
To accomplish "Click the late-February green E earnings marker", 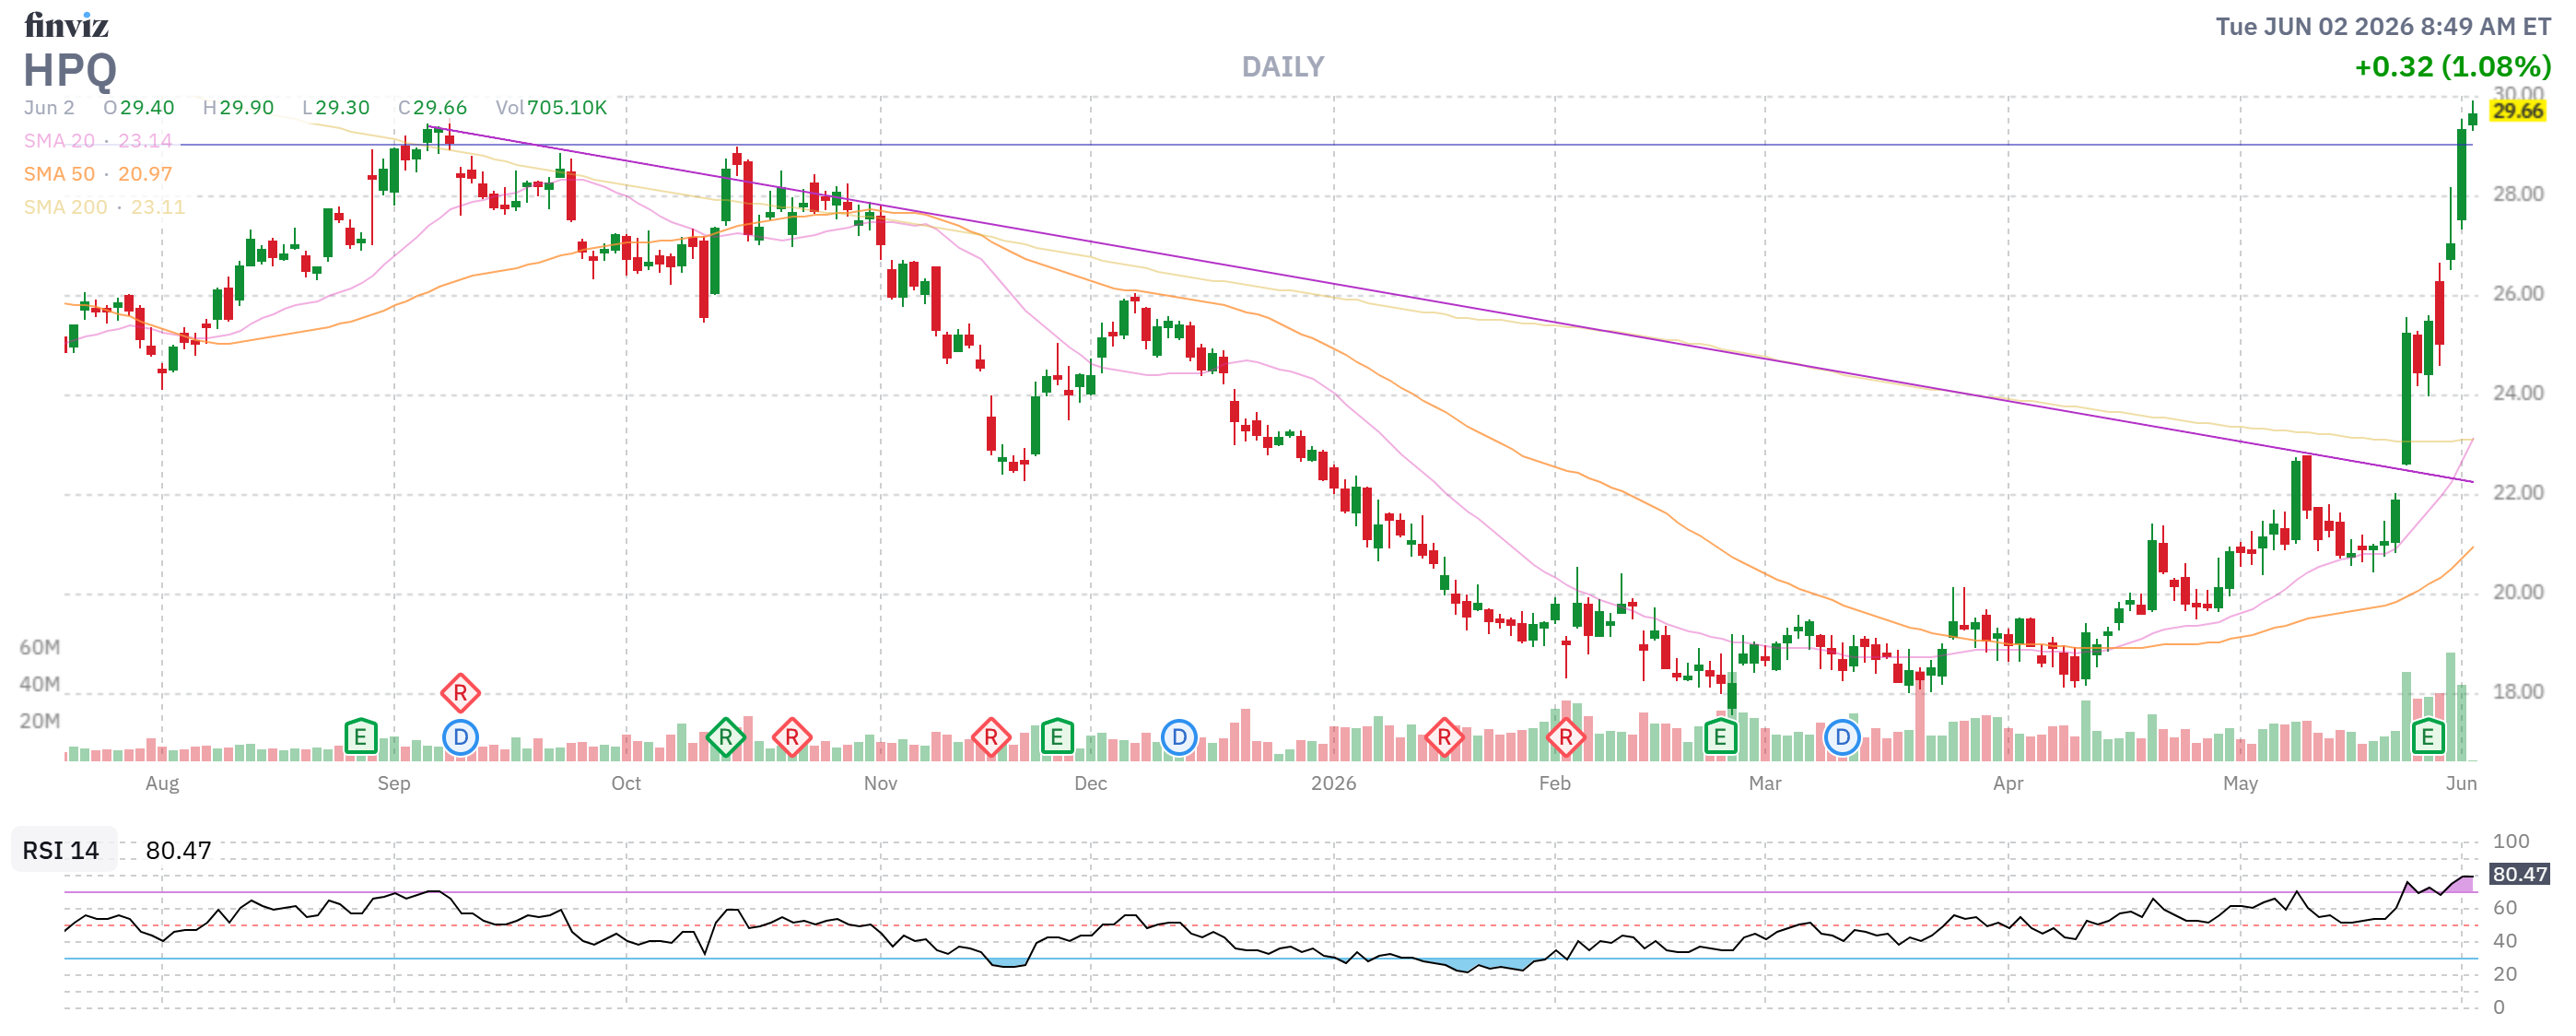I will click(1720, 738).
